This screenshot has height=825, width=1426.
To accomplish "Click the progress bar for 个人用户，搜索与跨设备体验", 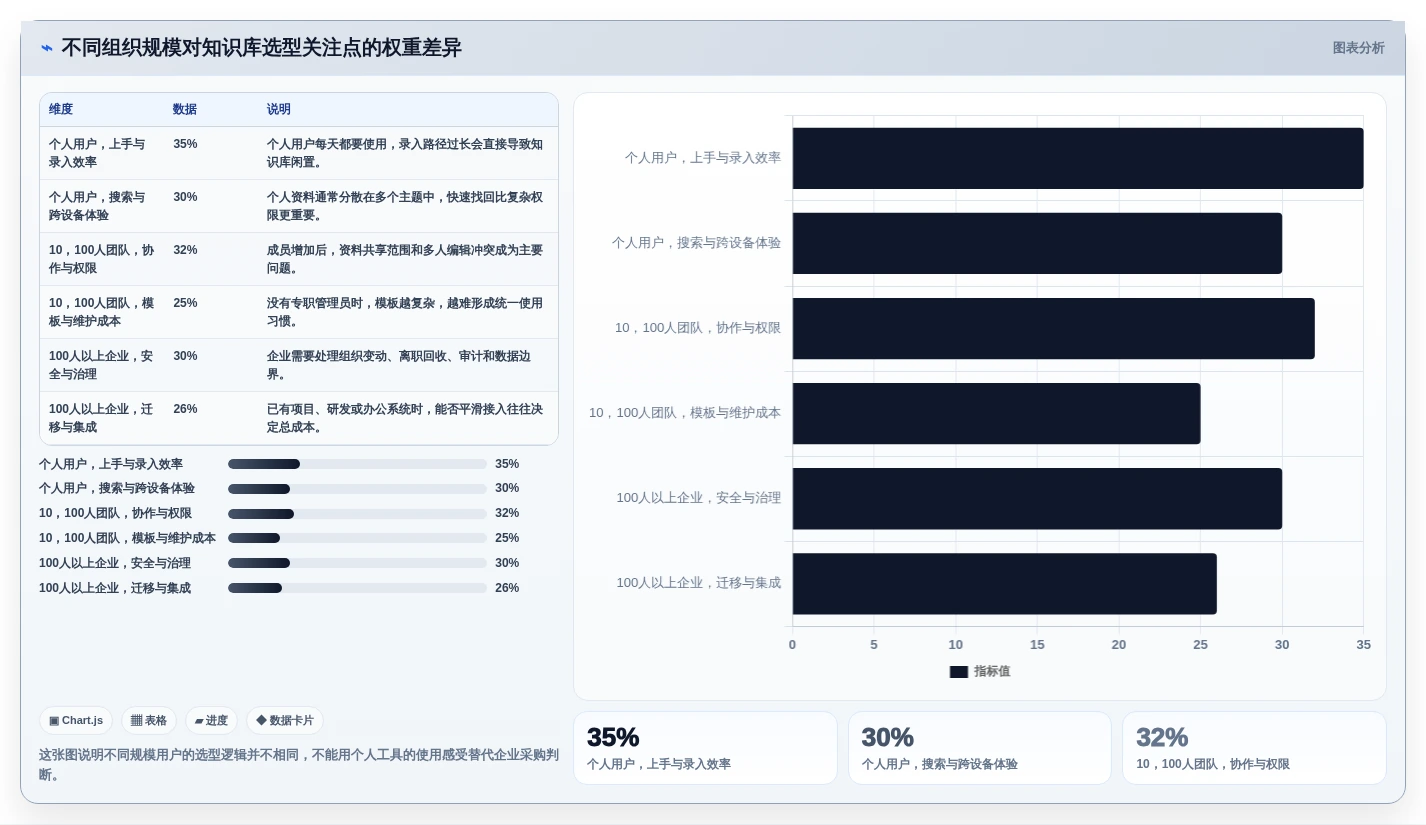I will tap(357, 489).
